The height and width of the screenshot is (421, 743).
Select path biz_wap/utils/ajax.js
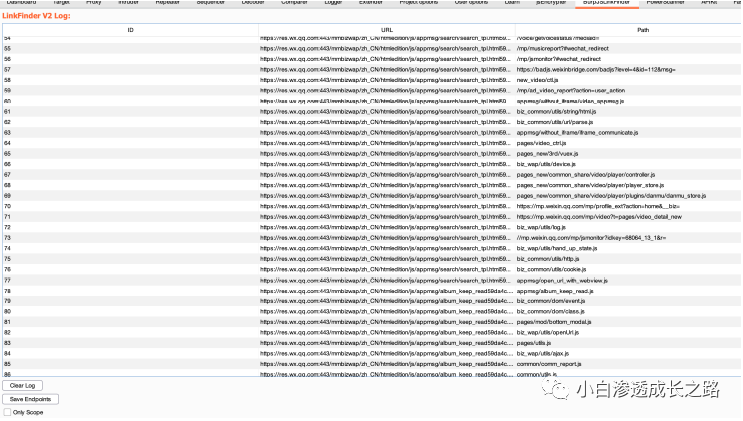(x=543, y=353)
